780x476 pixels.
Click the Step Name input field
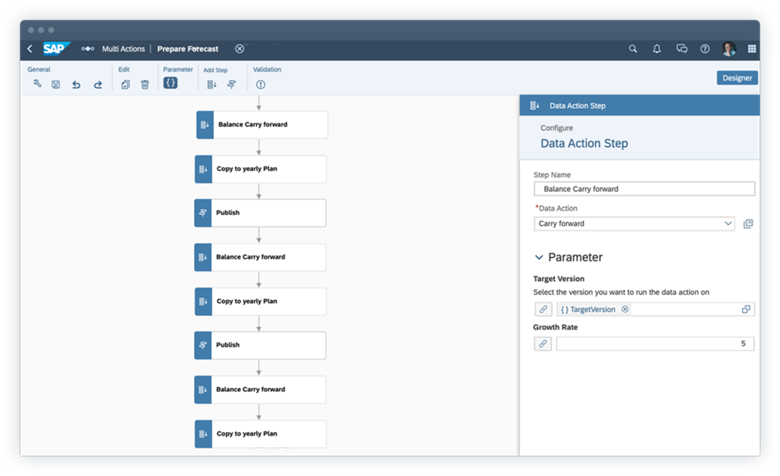644,189
